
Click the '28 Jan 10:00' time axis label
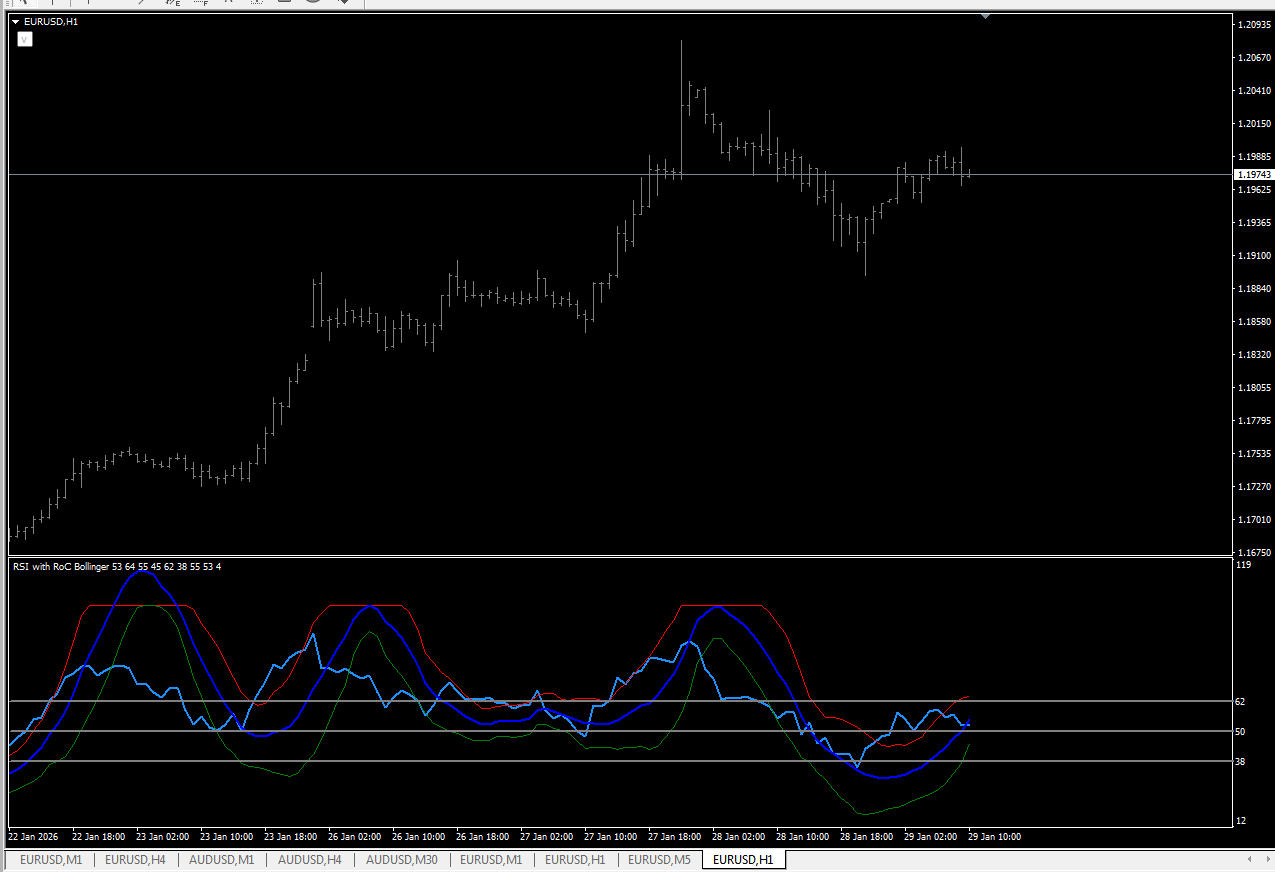(x=802, y=836)
